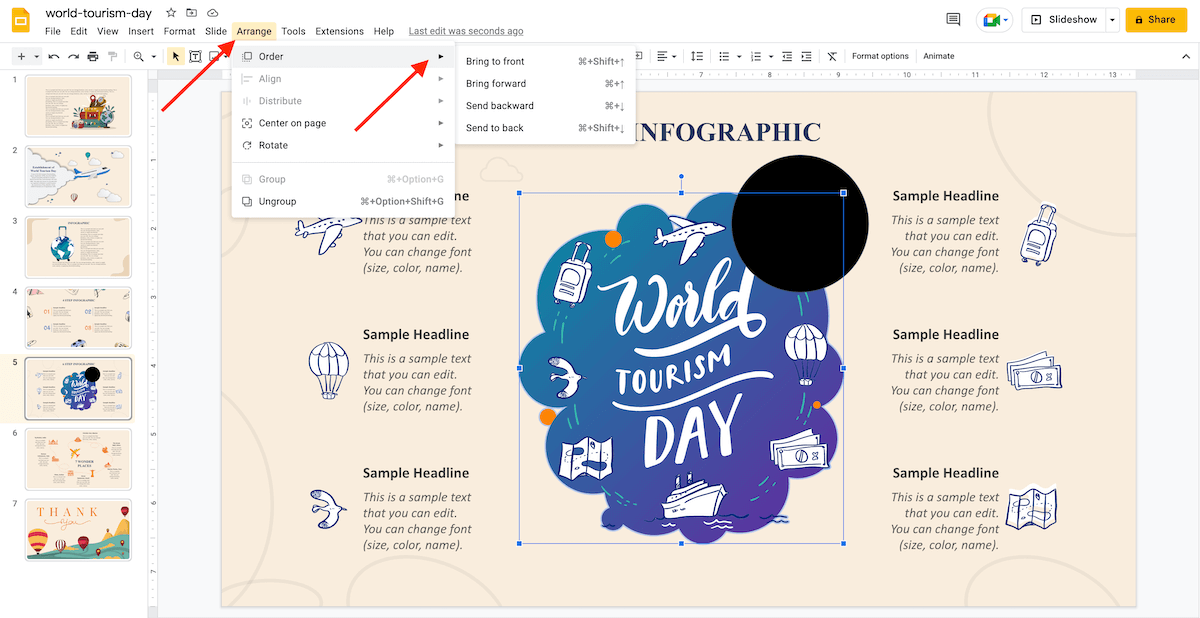Open the Slide menu
1200x618 pixels.
216,31
